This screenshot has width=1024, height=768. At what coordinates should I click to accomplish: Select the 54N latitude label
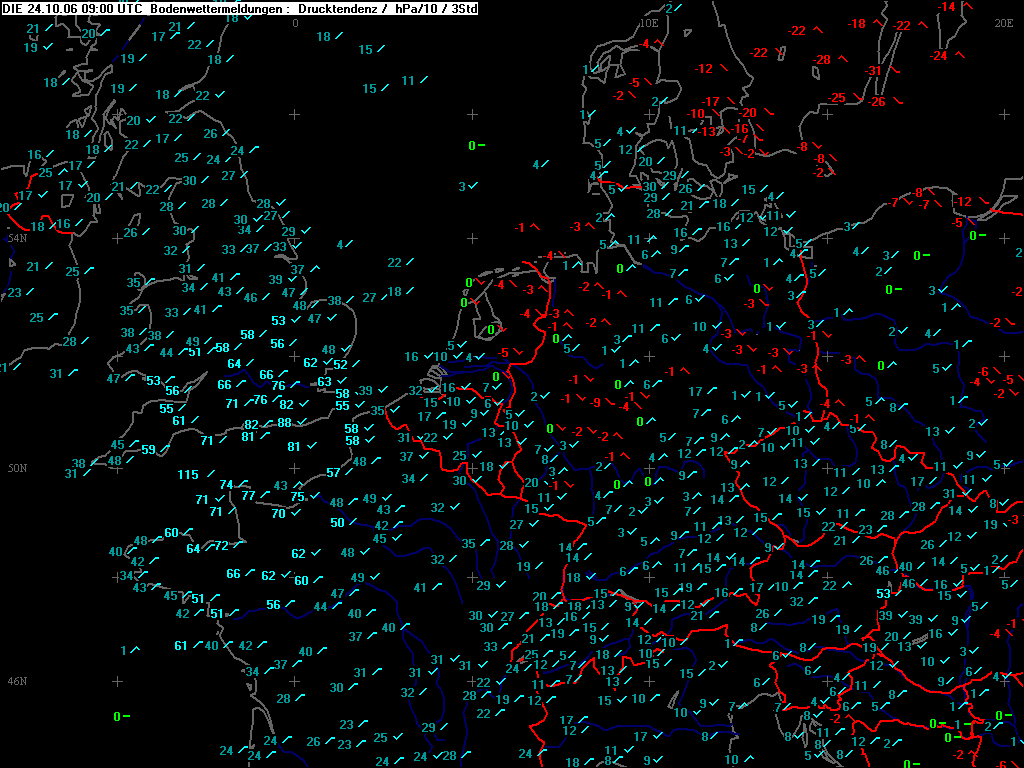(17, 238)
